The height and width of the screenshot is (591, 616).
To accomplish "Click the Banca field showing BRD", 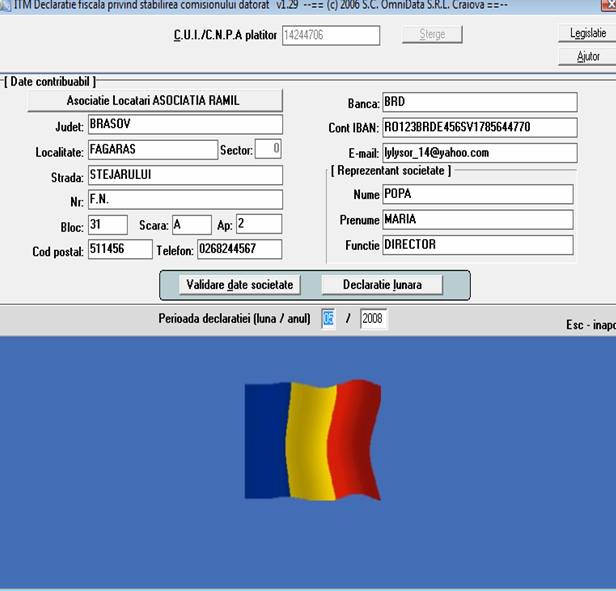I will pyautogui.click(x=479, y=102).
